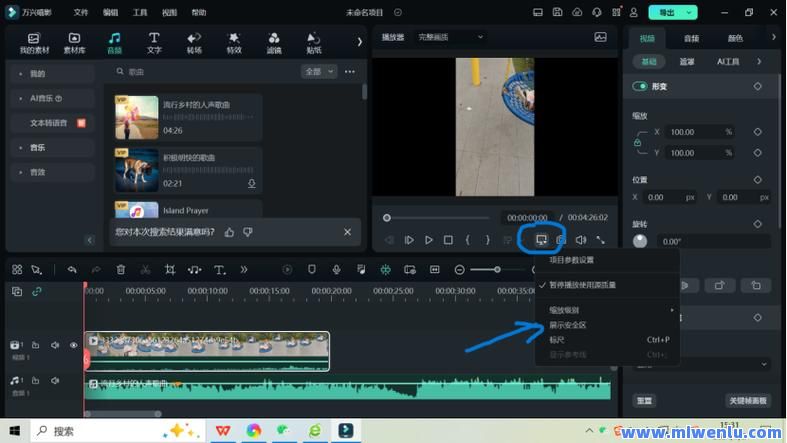
Task: Open the 特效 effects panel icon
Action: pyautogui.click(x=234, y=42)
